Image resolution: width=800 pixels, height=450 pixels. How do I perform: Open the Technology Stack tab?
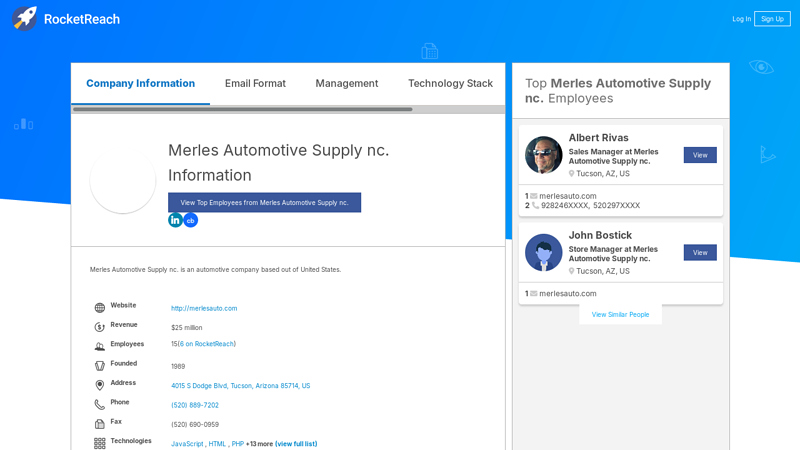click(x=450, y=83)
